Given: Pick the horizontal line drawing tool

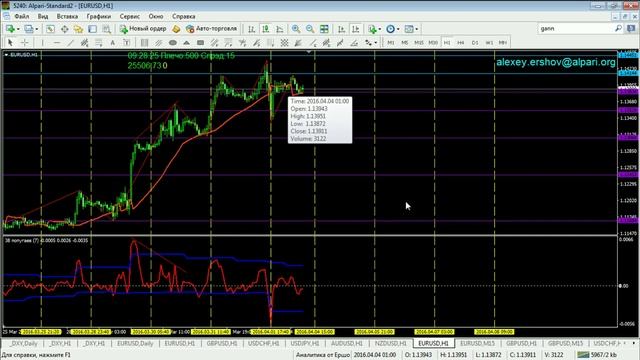Looking at the screenshot, I should click(57, 42).
